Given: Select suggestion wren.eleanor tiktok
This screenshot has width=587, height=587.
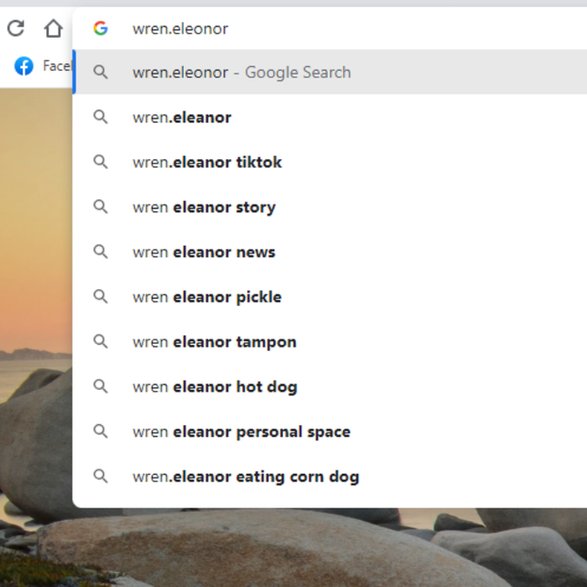Looking at the screenshot, I should 330,162.
